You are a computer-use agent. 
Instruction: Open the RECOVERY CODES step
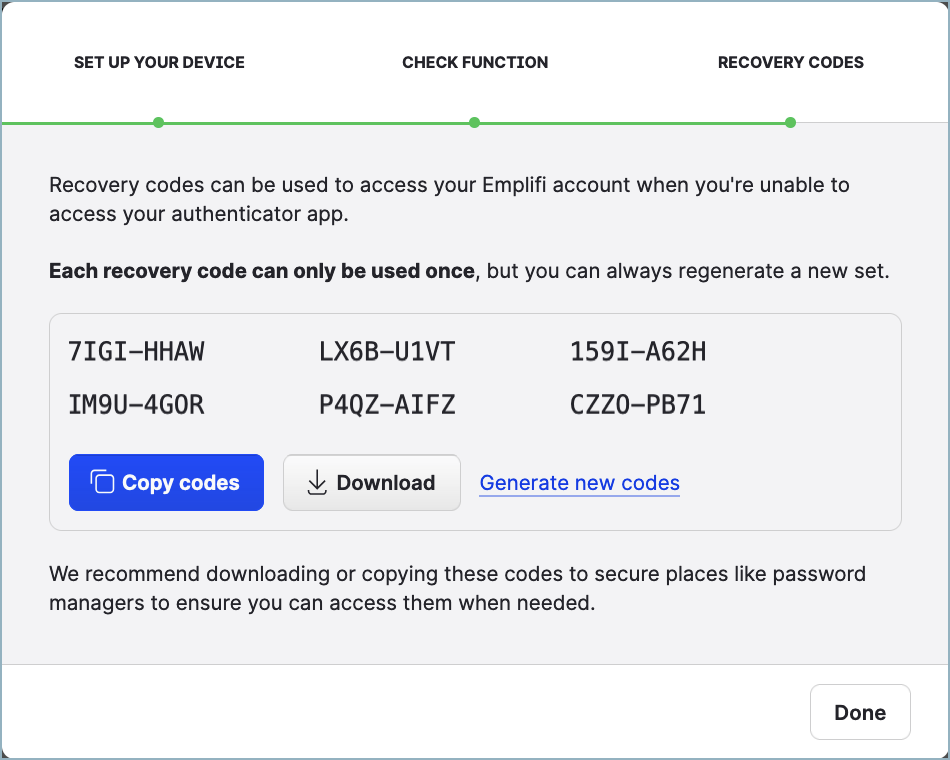click(790, 62)
